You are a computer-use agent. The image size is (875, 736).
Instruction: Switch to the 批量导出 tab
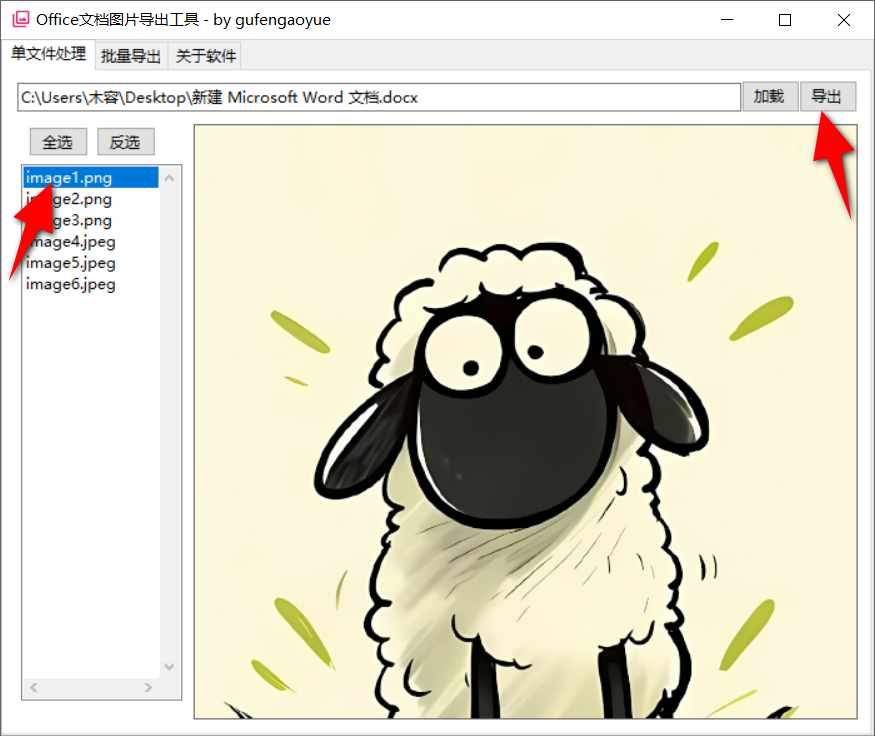[131, 56]
